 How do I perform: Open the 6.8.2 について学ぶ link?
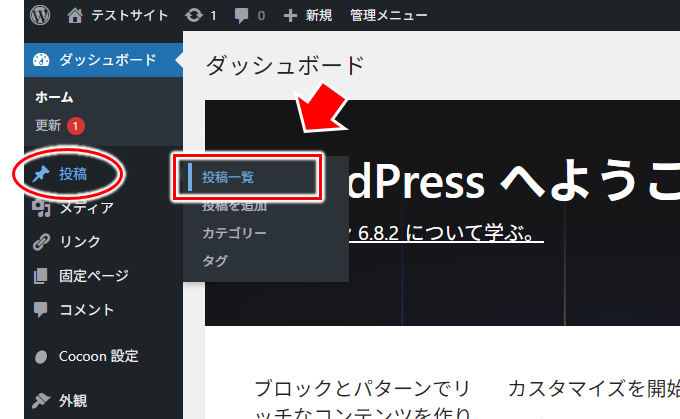(x=447, y=233)
